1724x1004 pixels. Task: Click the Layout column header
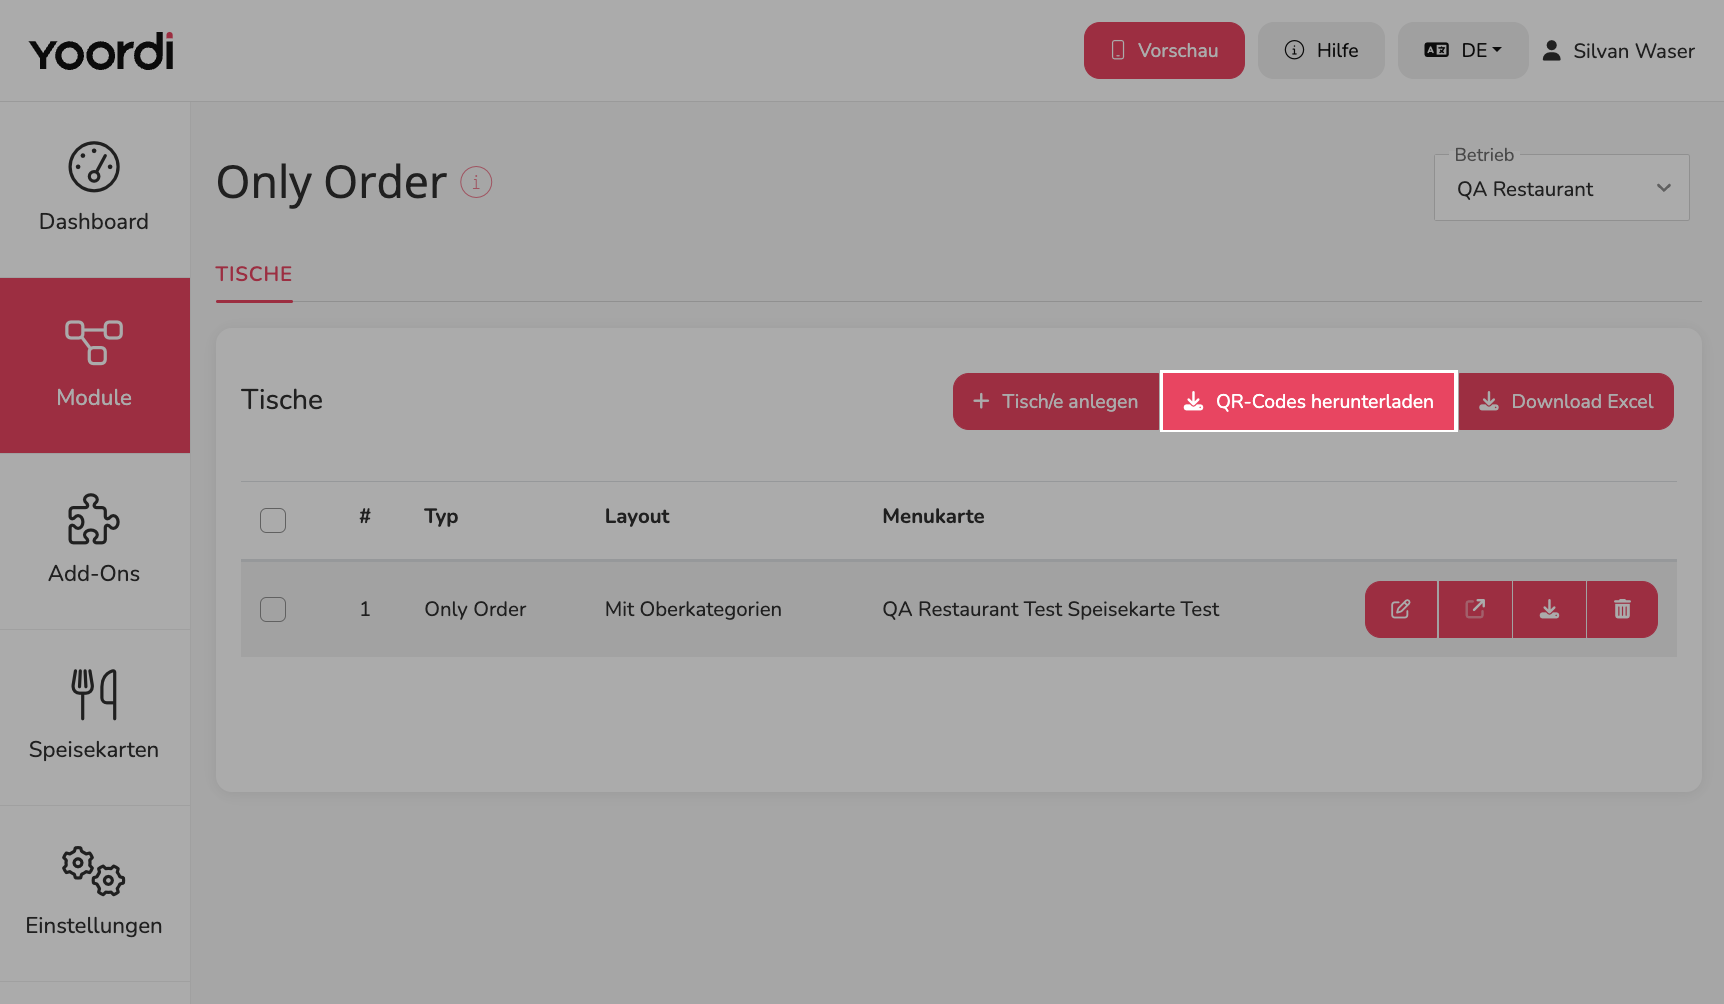637,517
